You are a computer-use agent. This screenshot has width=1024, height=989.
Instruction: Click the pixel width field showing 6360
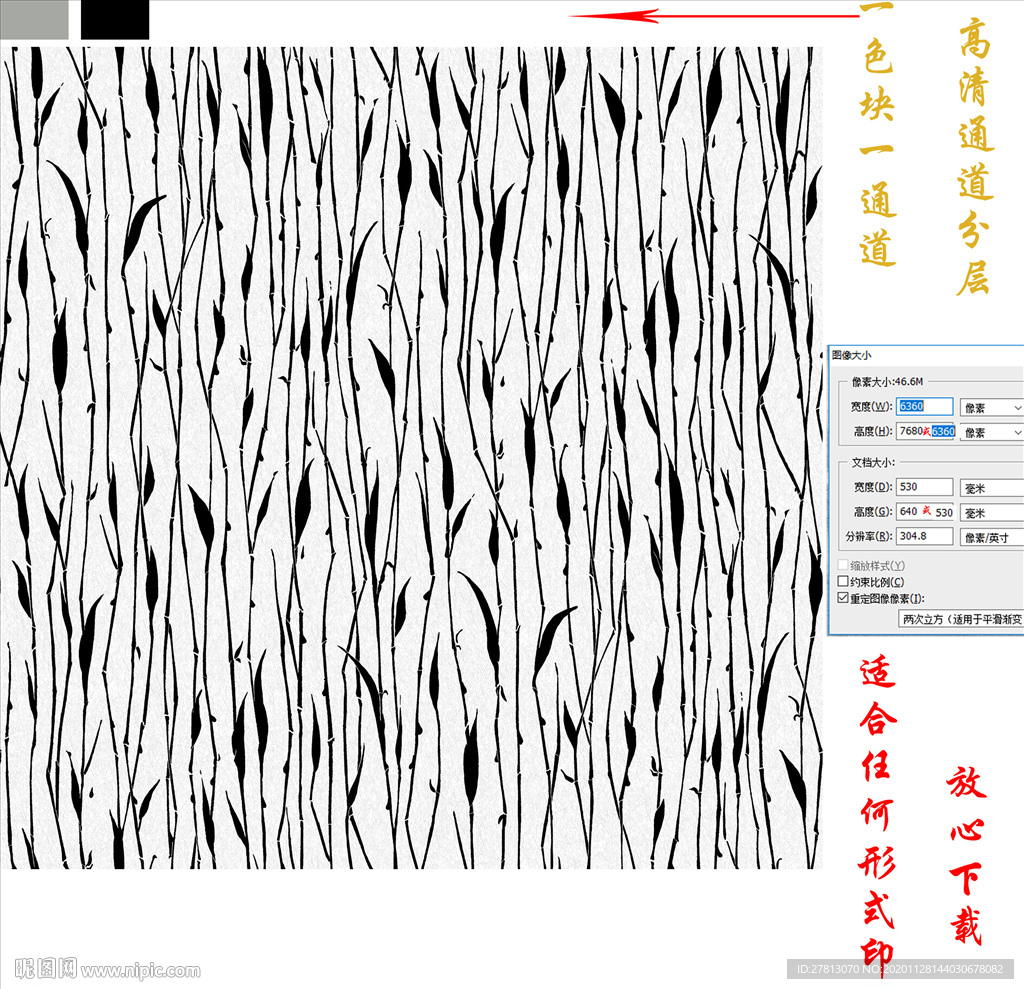click(x=924, y=406)
